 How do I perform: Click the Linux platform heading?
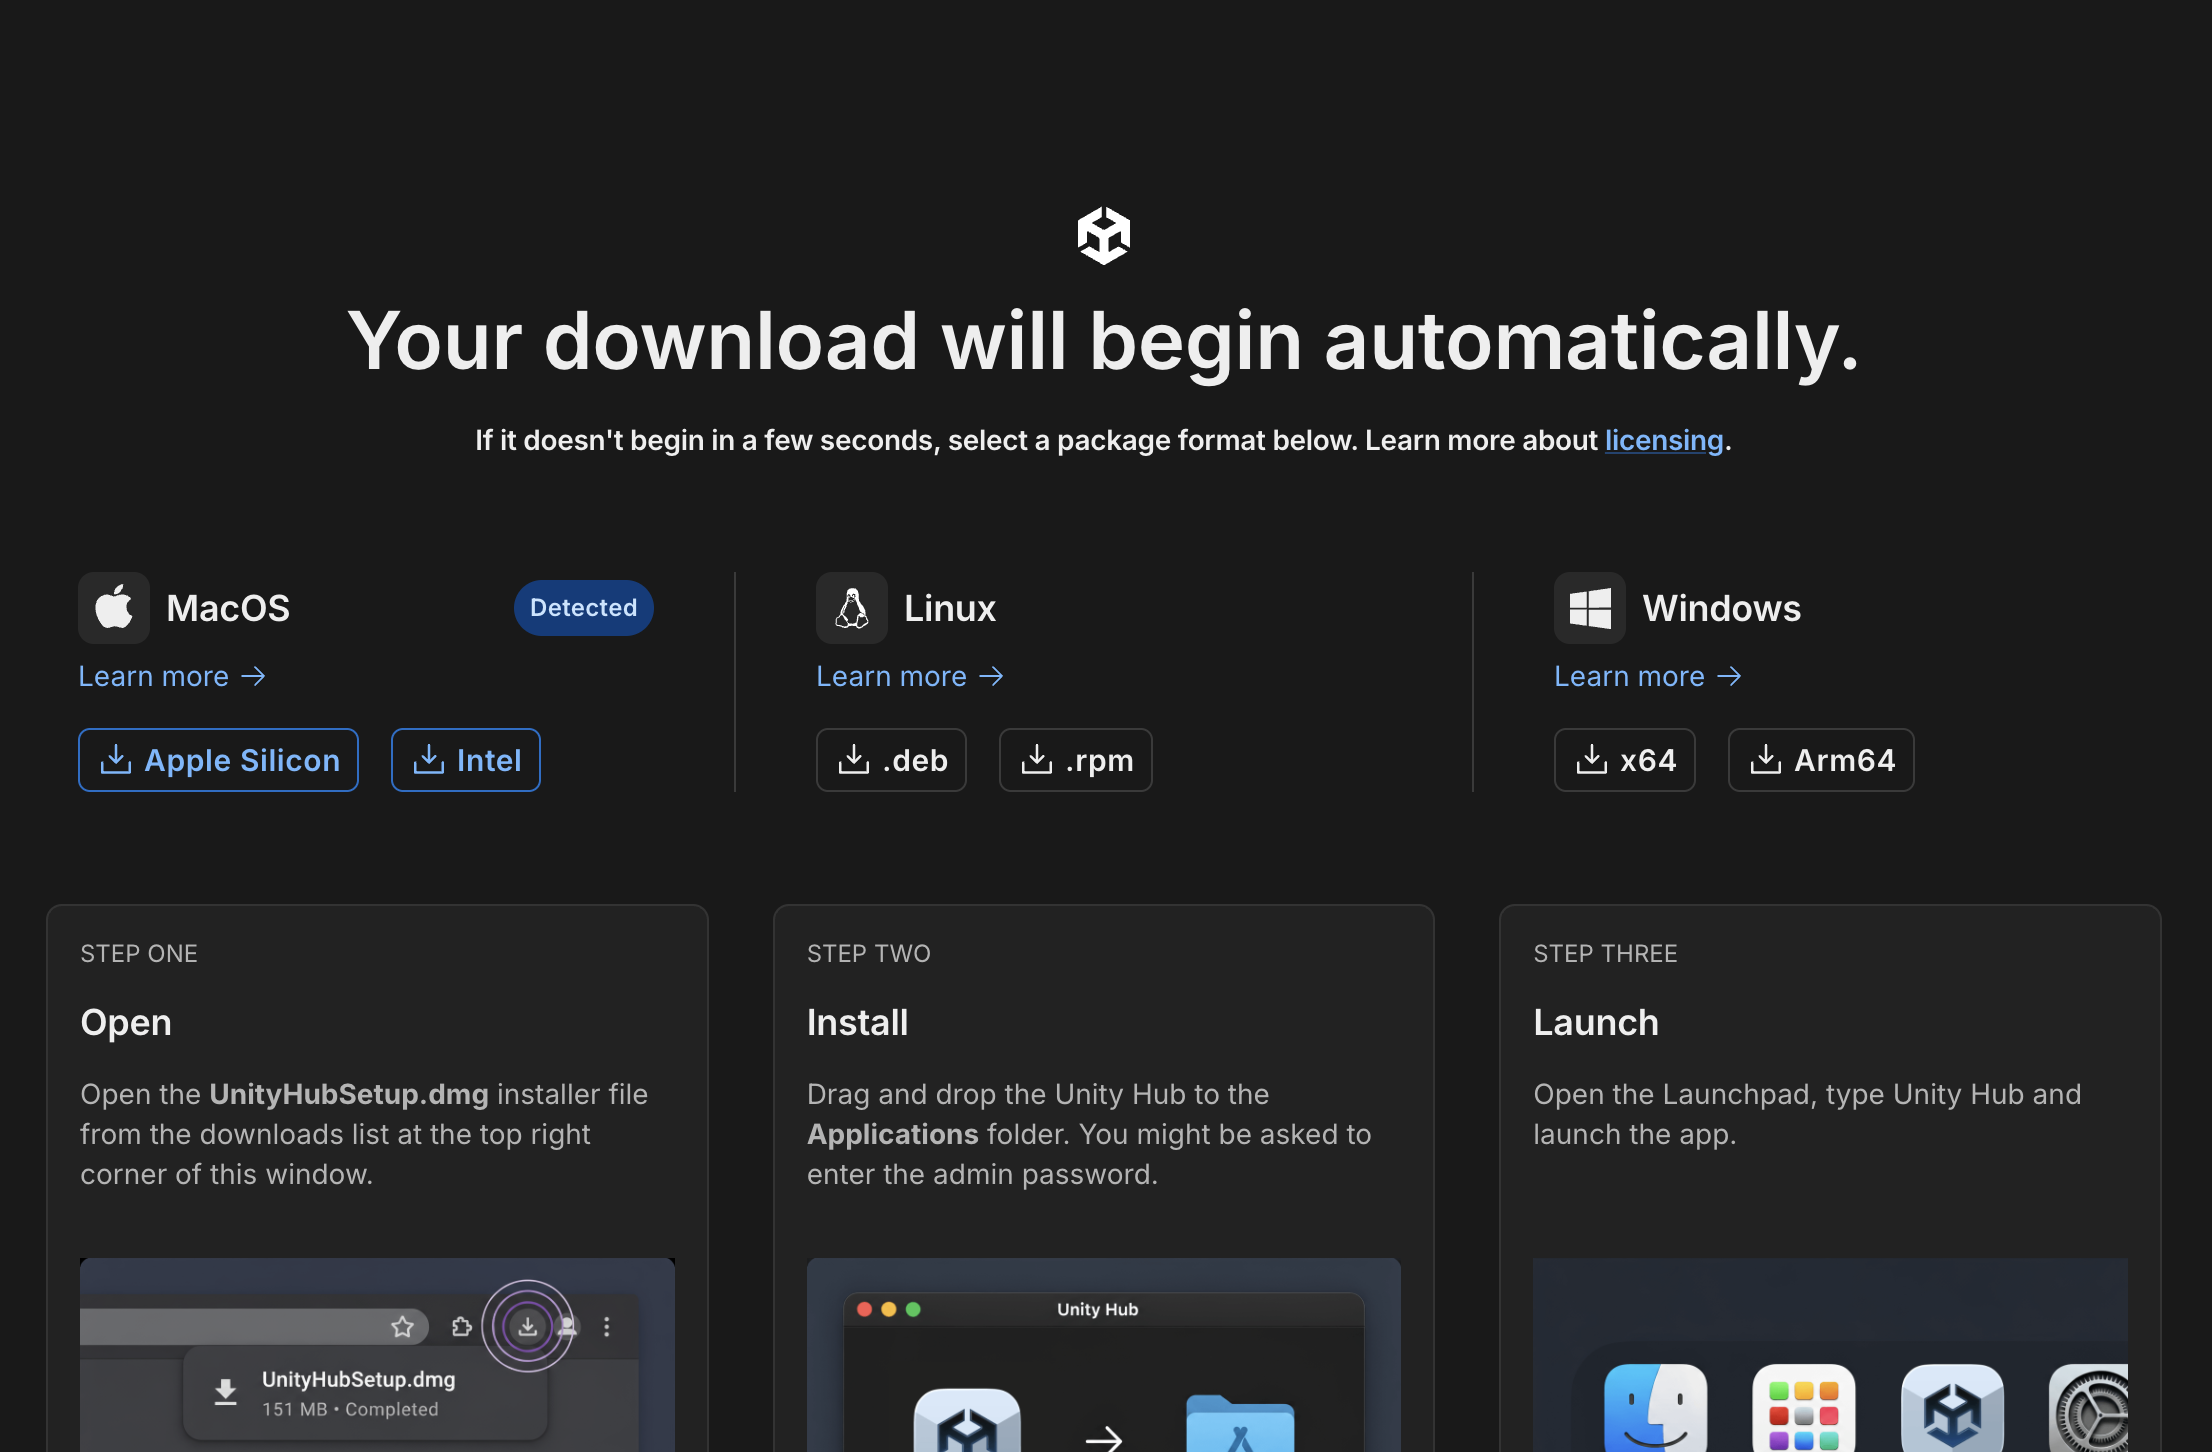pyautogui.click(x=950, y=608)
